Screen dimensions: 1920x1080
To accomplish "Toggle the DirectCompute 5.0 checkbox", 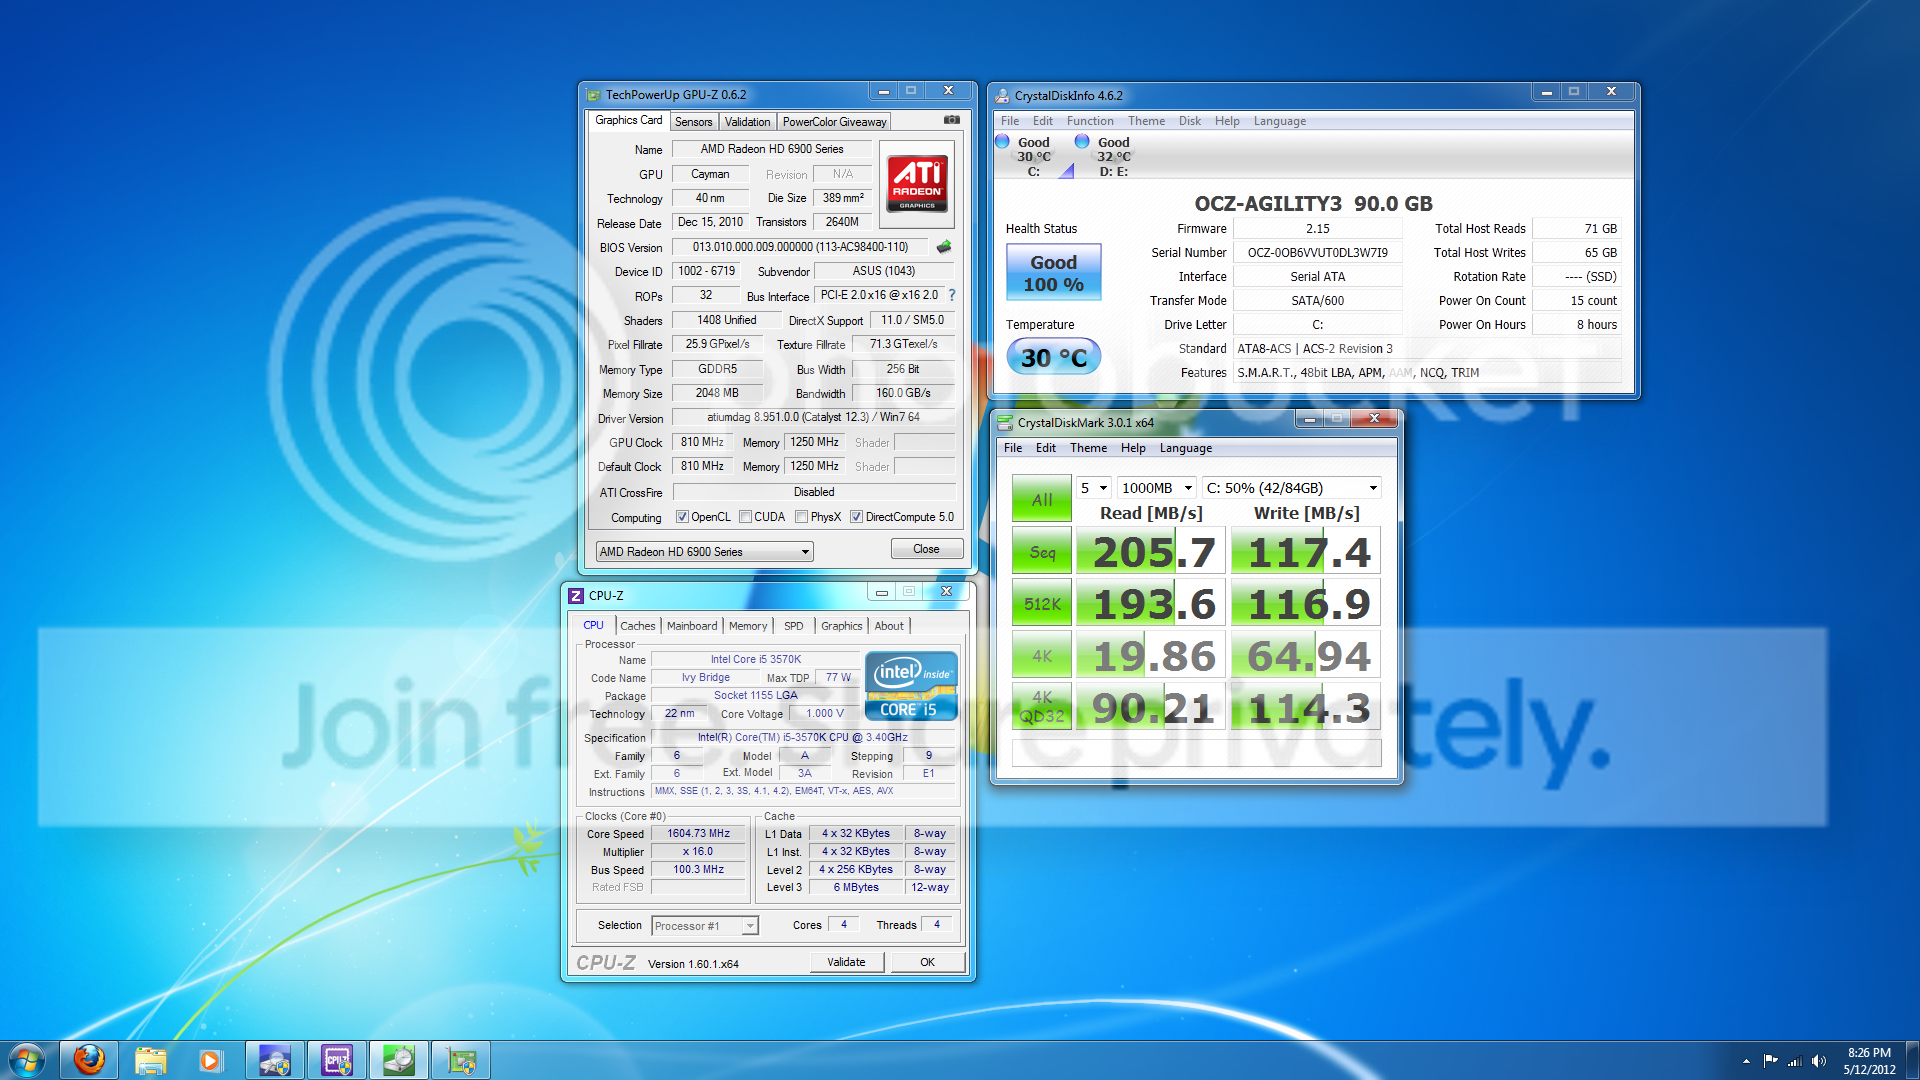I will 856,517.
